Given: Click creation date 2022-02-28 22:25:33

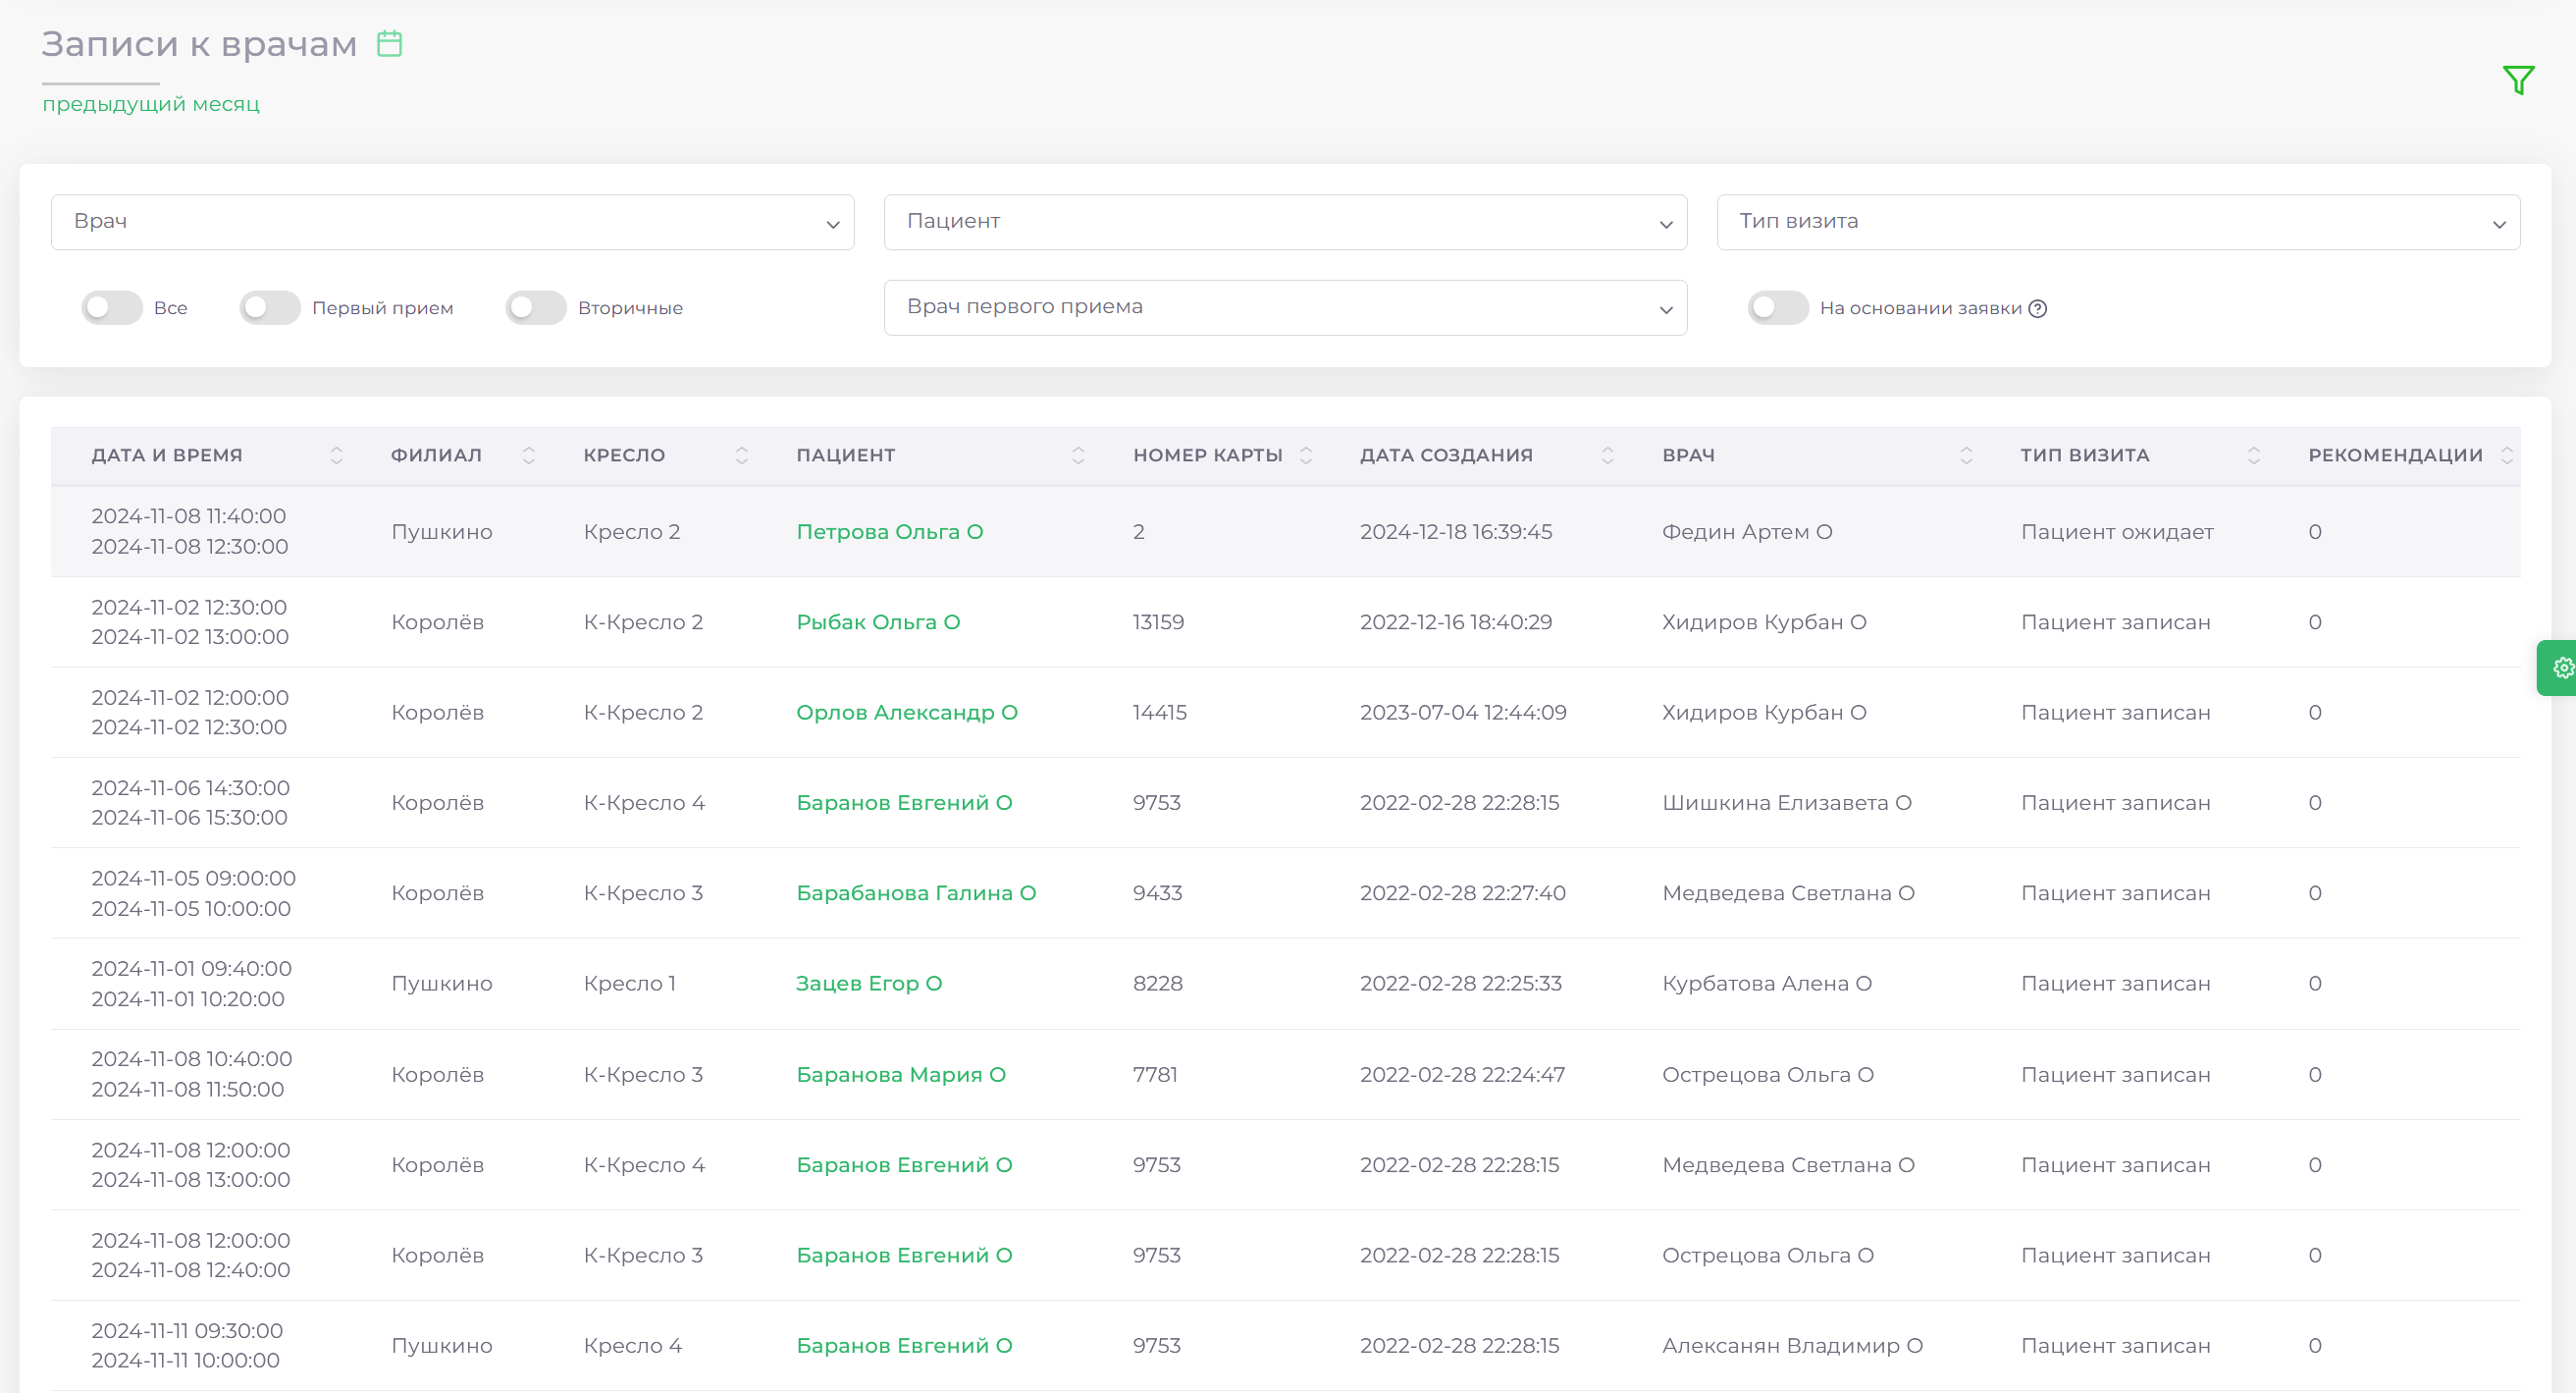Looking at the screenshot, I should click(1460, 984).
